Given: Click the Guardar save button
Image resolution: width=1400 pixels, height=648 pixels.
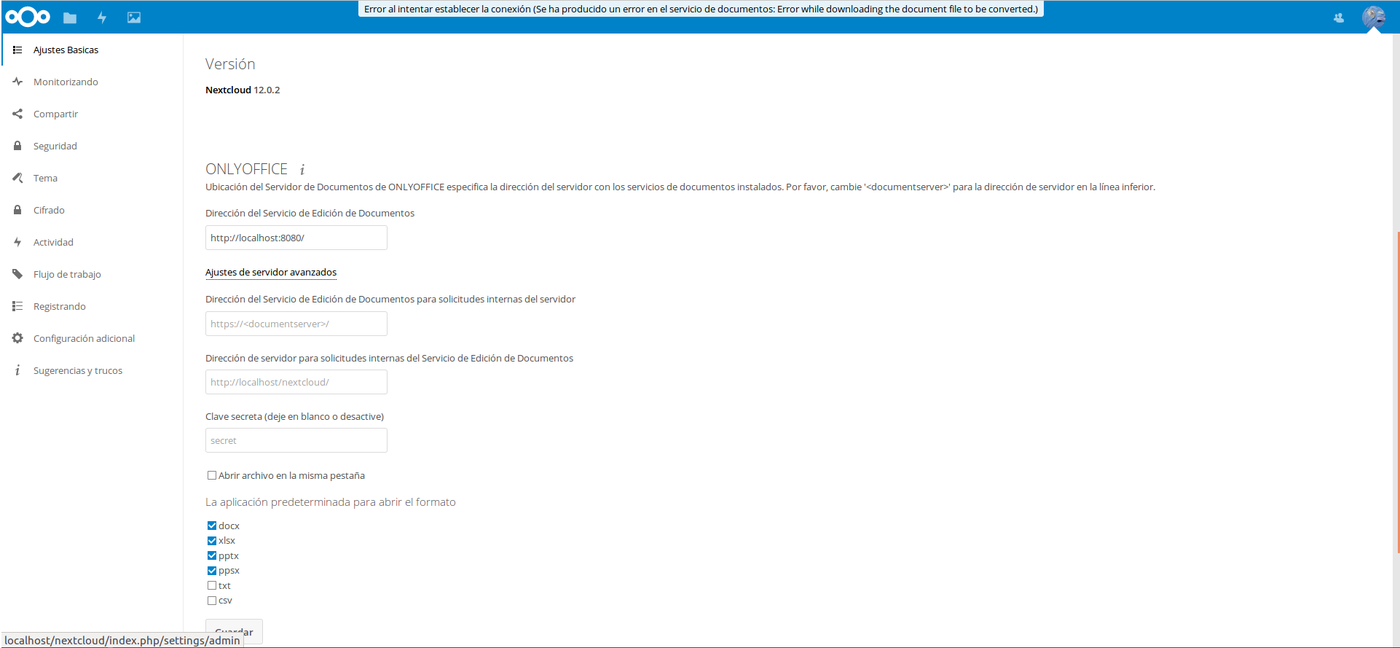Looking at the screenshot, I should [234, 632].
